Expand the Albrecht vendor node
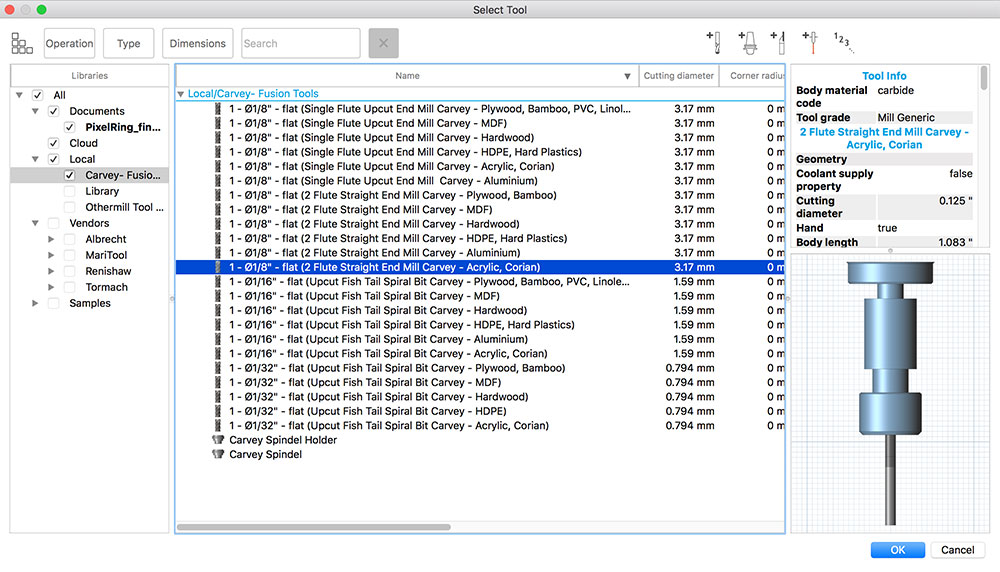Screen dimensions: 1000x572 [51, 239]
